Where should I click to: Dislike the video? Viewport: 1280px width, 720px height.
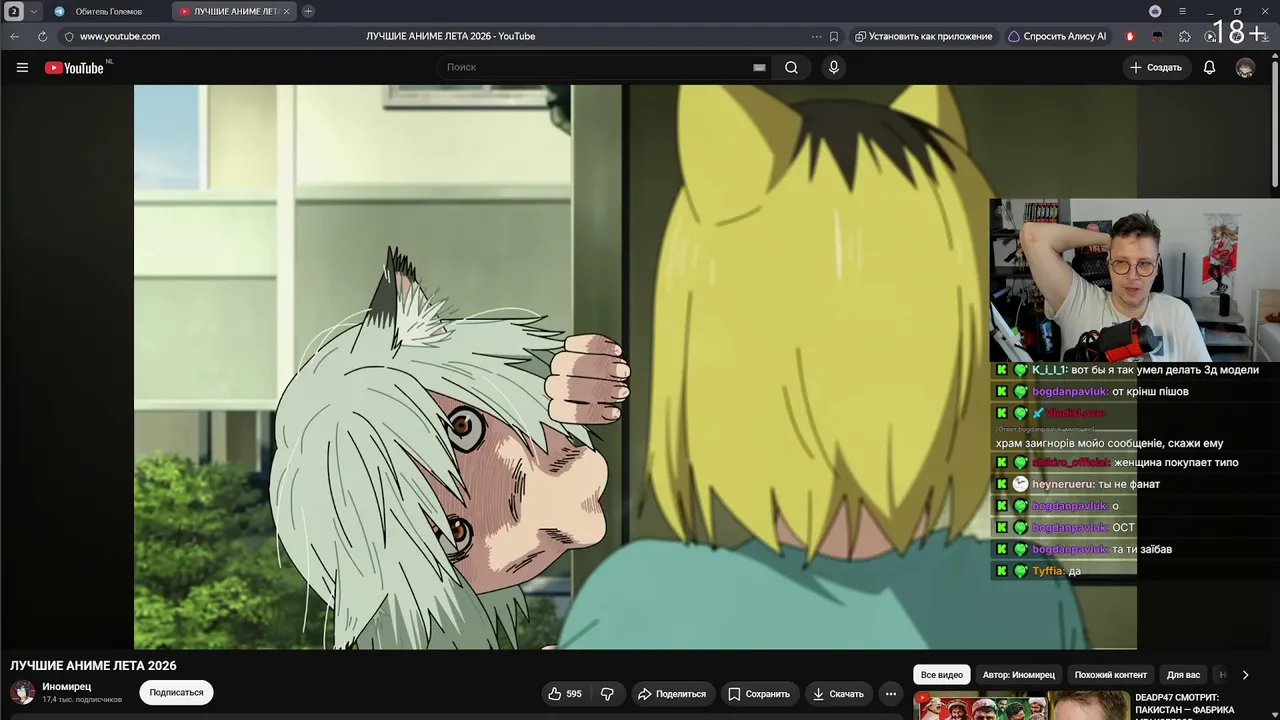pos(607,693)
